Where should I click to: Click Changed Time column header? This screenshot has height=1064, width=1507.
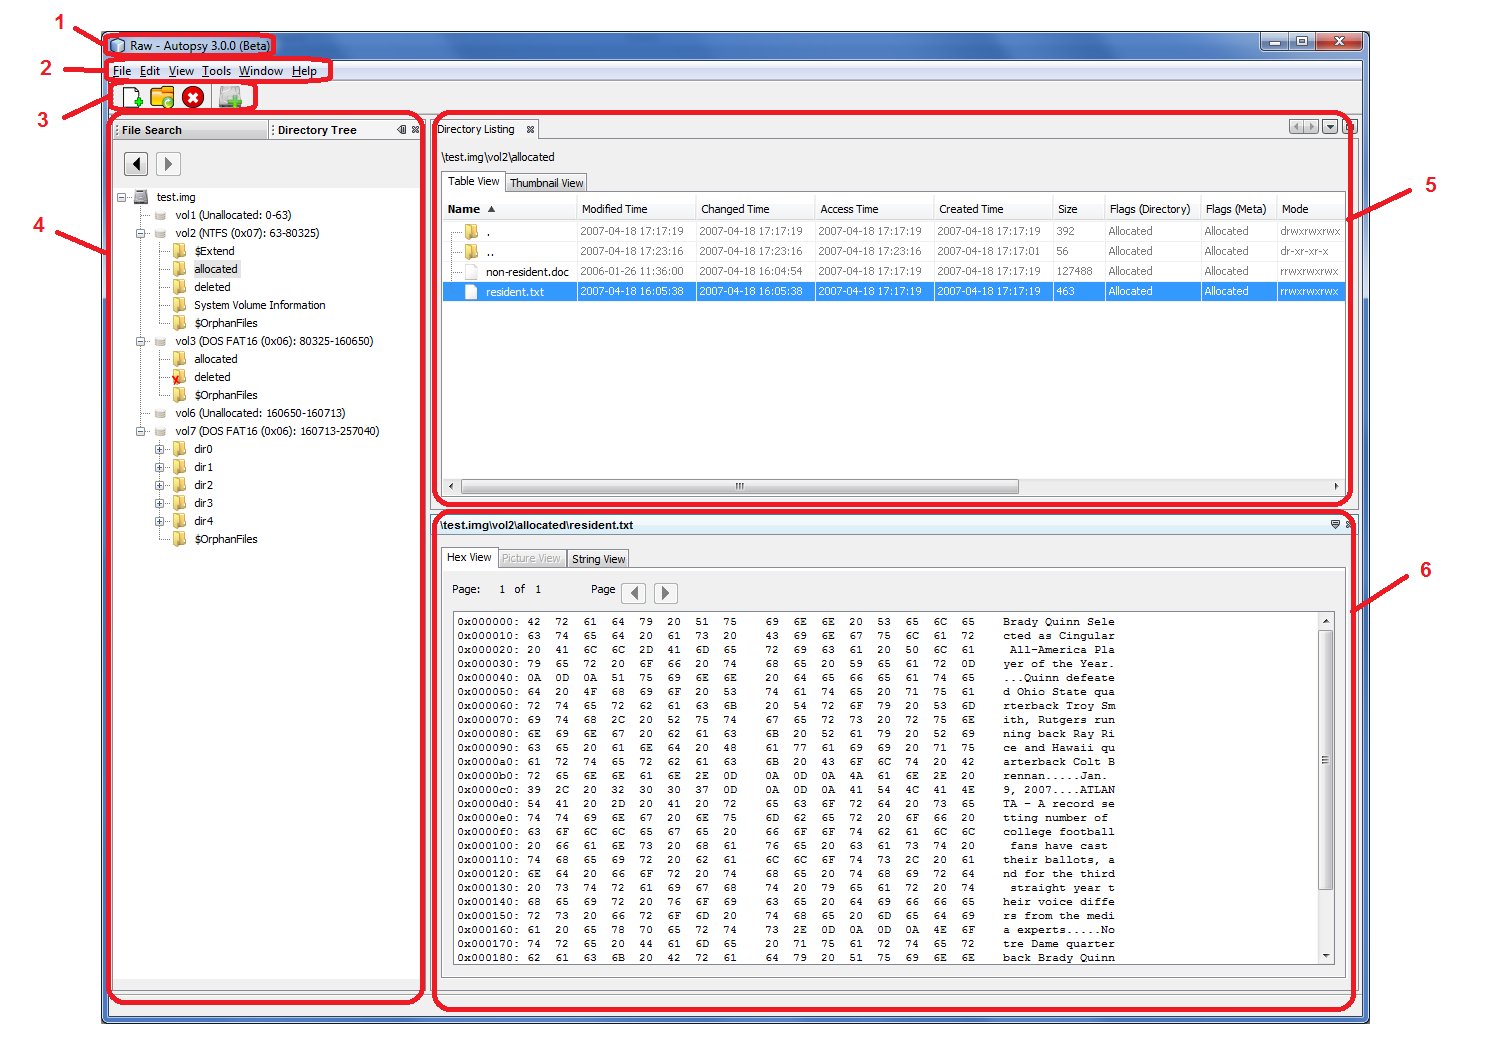[756, 209]
